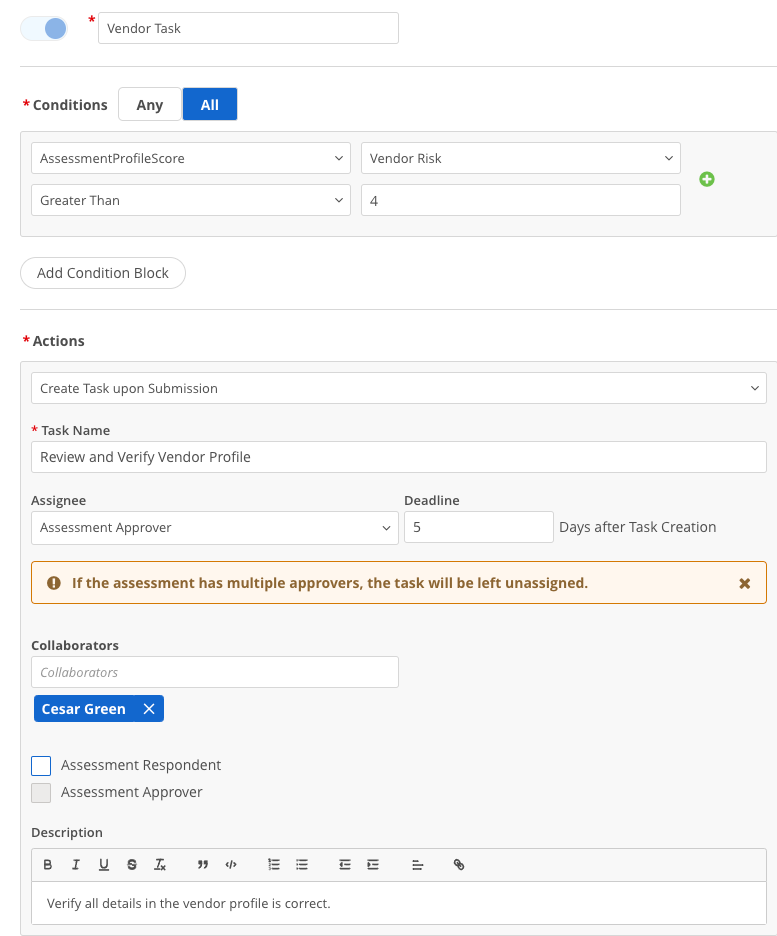Click the Add Condition Block button
Screen dimensions: 777x936
102,272
